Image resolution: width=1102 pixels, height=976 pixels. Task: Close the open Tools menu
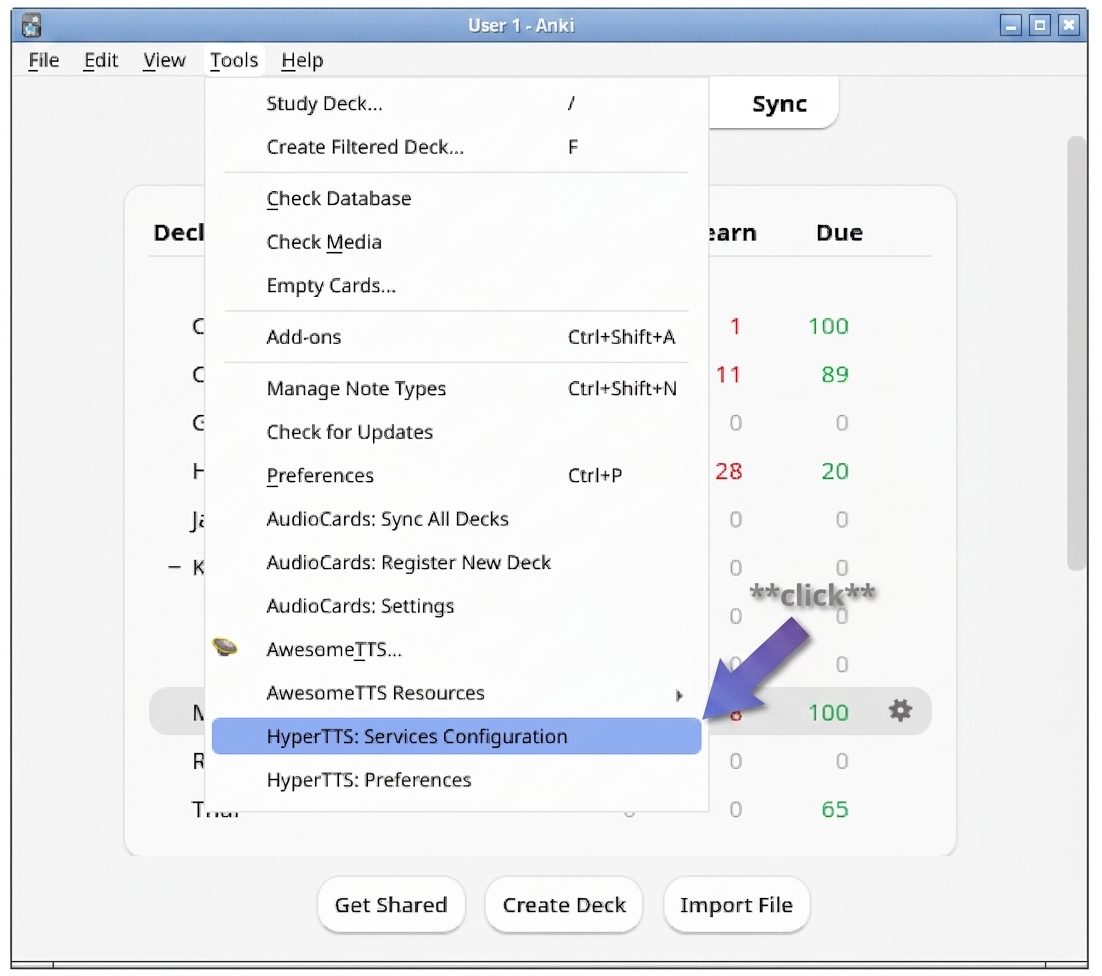[x=234, y=60]
